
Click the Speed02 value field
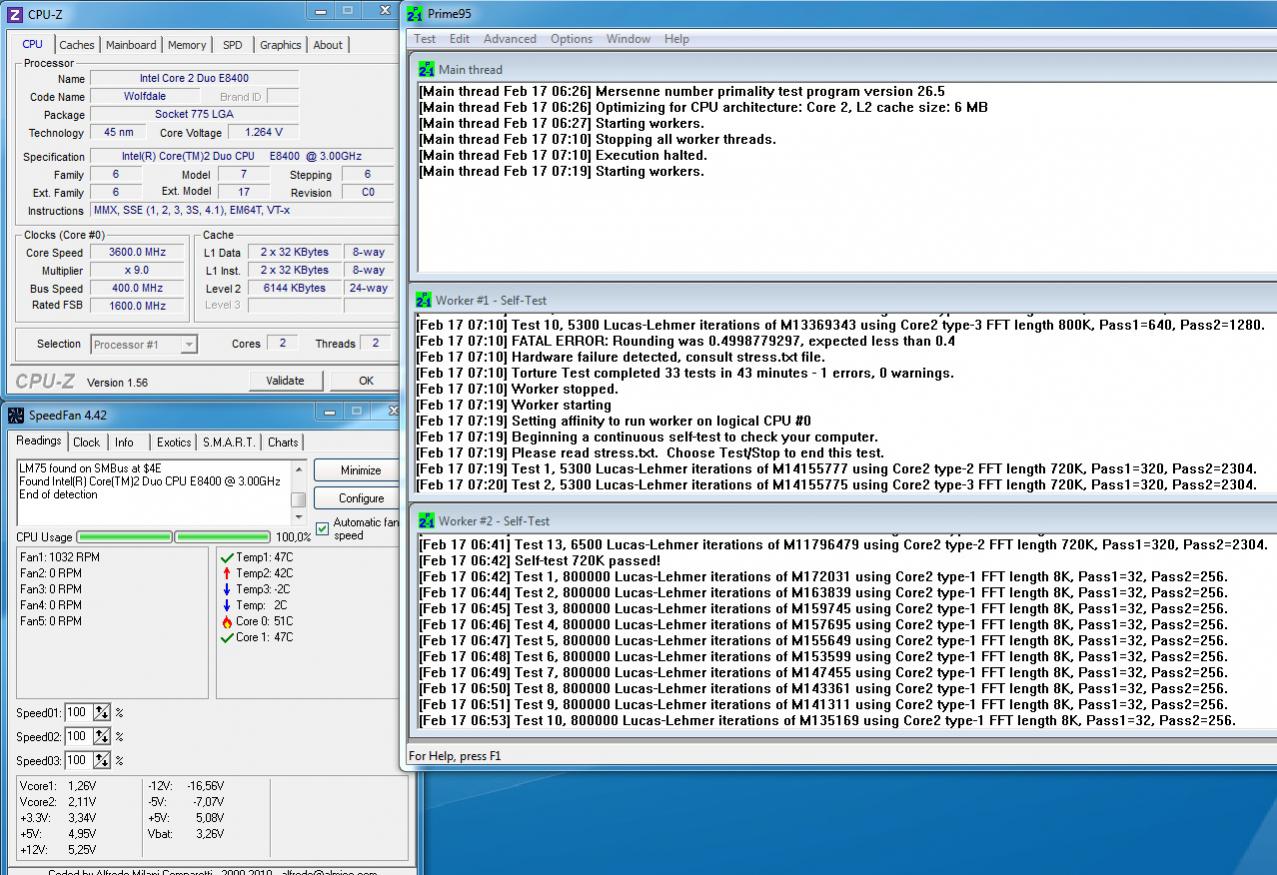[x=78, y=737]
